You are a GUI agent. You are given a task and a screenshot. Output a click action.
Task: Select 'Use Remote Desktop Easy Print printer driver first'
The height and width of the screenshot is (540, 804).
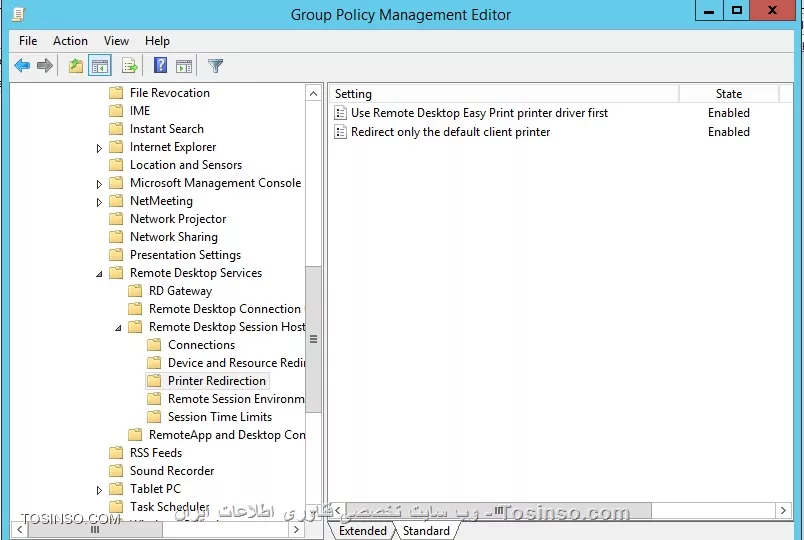coord(479,113)
